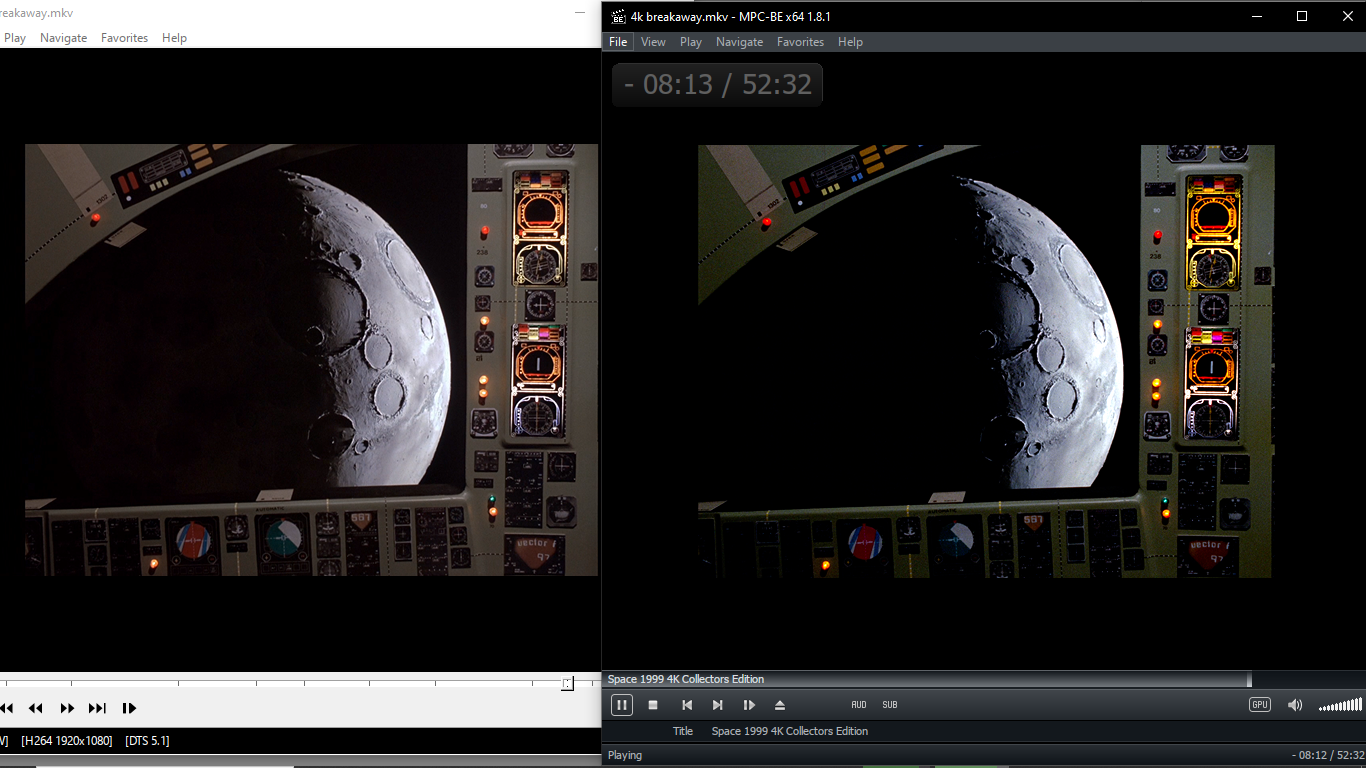Open Help menu in left player window

174,38
